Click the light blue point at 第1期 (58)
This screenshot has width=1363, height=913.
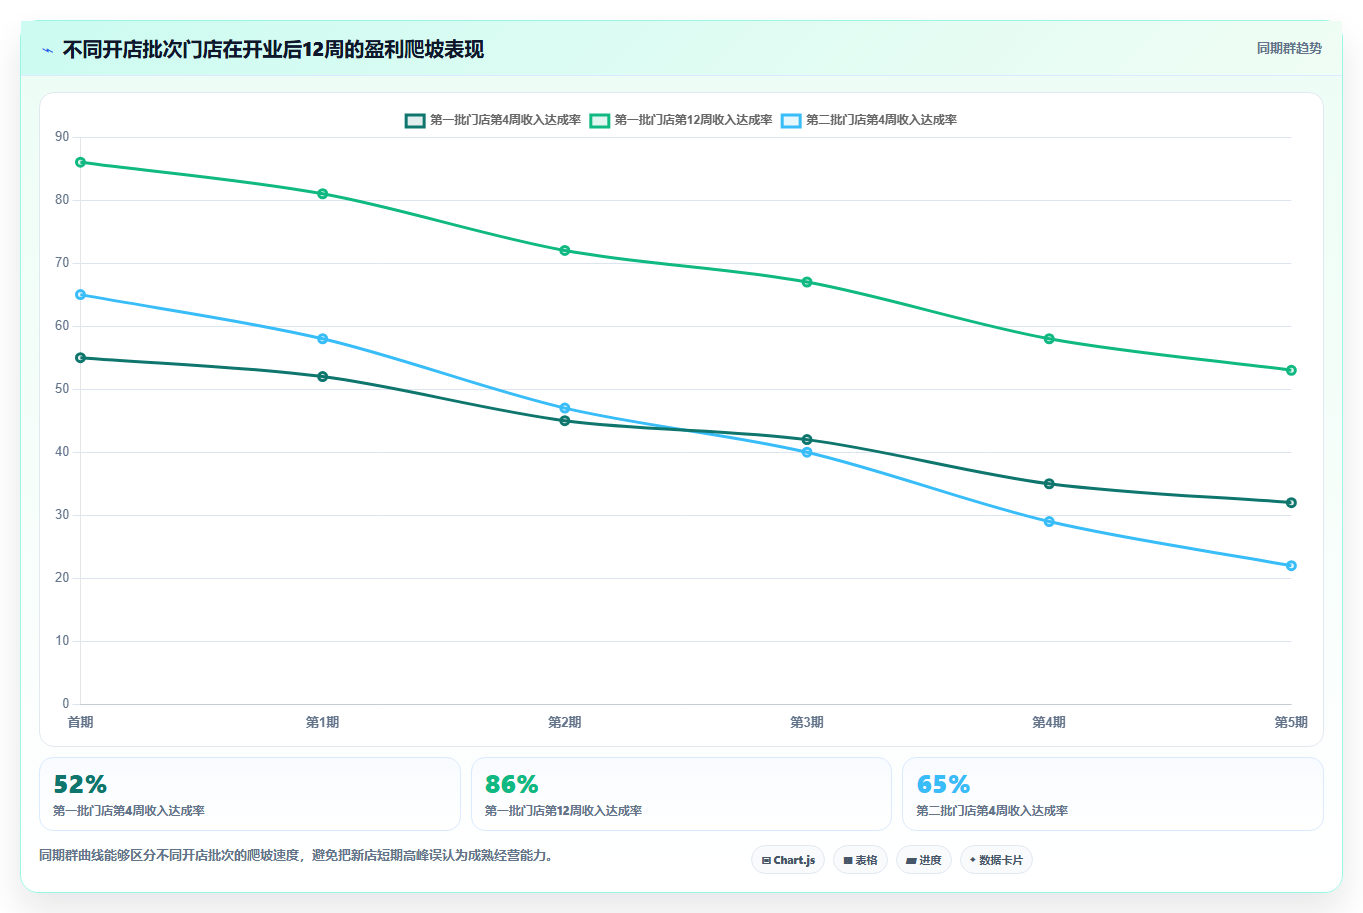[323, 339]
